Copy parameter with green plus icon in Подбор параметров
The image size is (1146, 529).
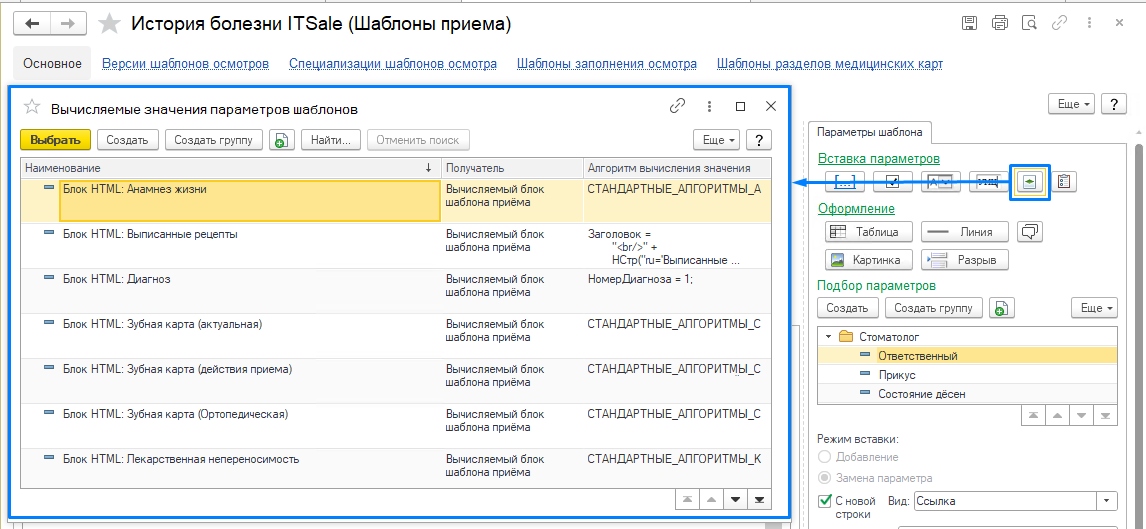[1001, 308]
